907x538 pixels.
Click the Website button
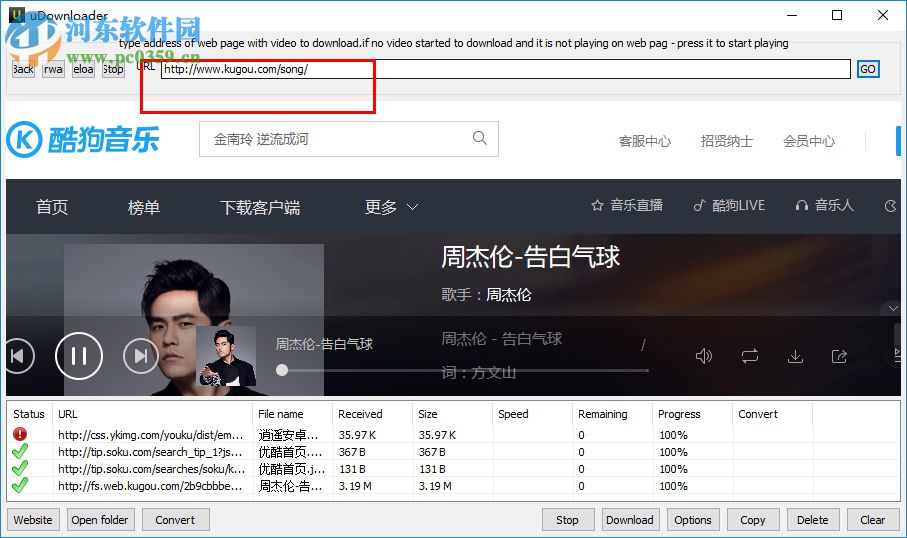click(x=33, y=519)
